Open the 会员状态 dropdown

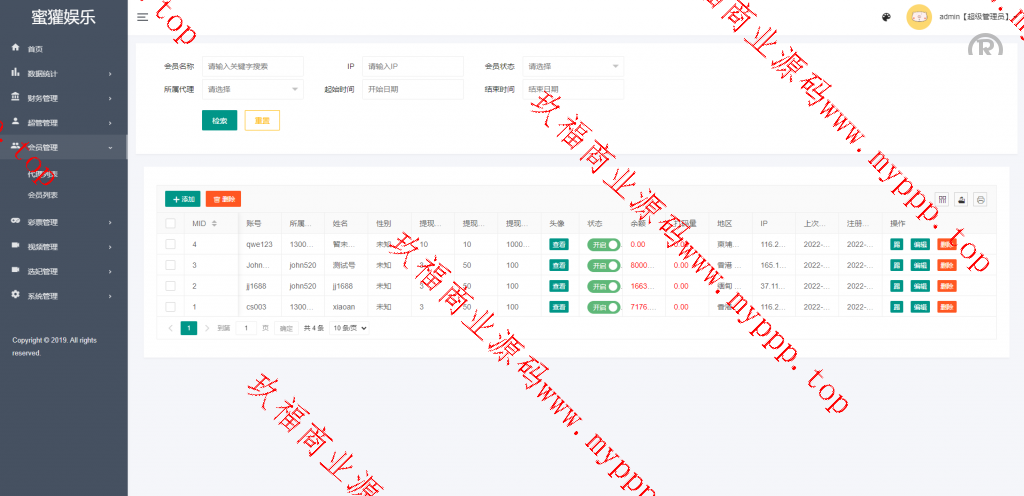point(573,66)
